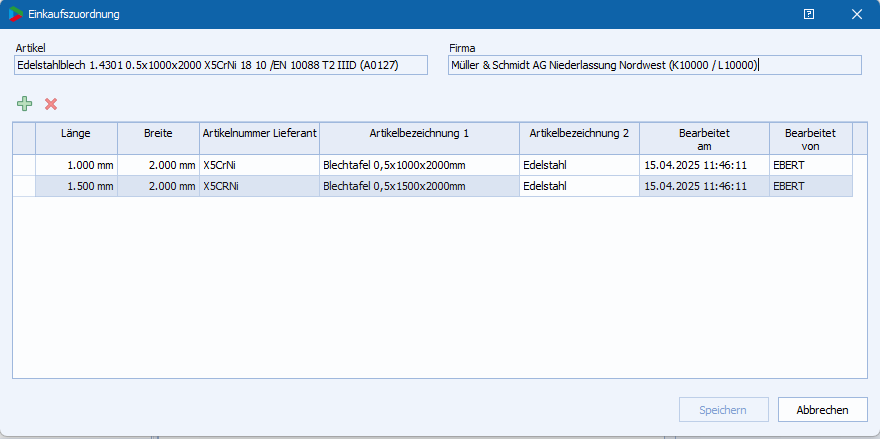Click into the Firma text field

(x=654, y=65)
